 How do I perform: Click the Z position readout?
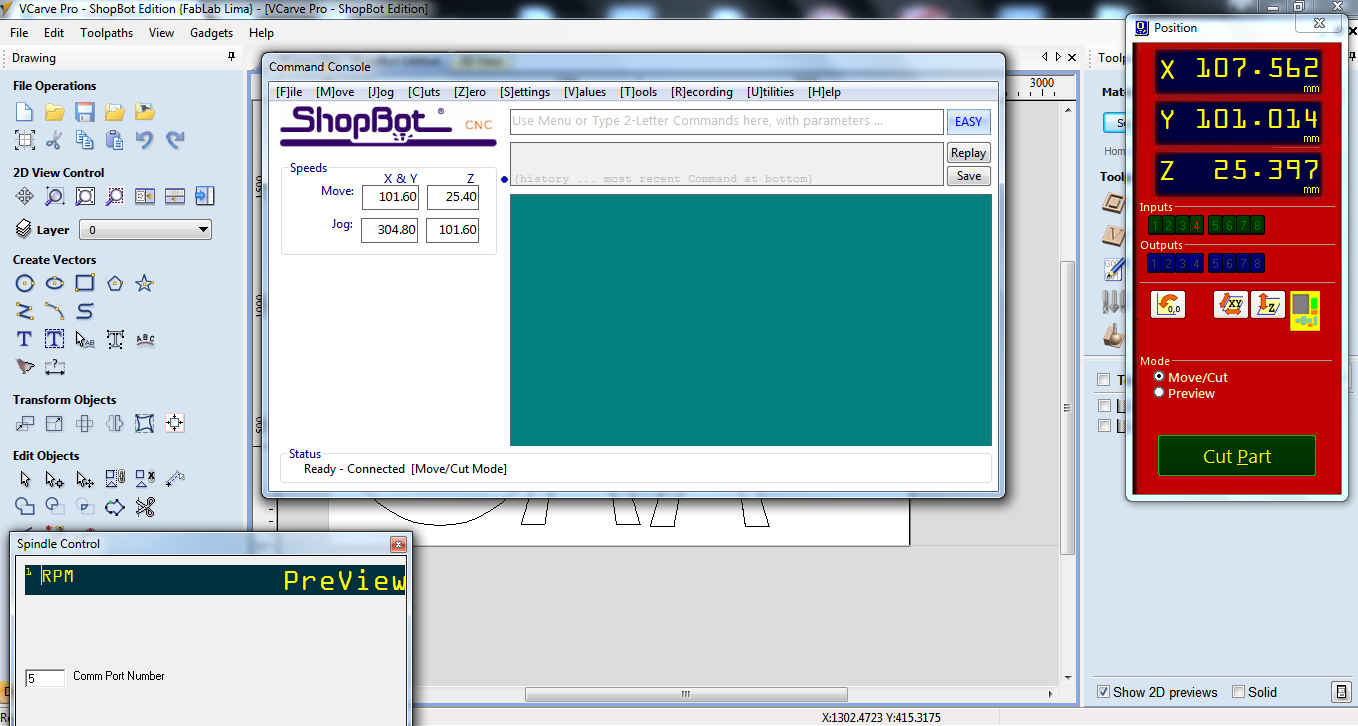1238,174
